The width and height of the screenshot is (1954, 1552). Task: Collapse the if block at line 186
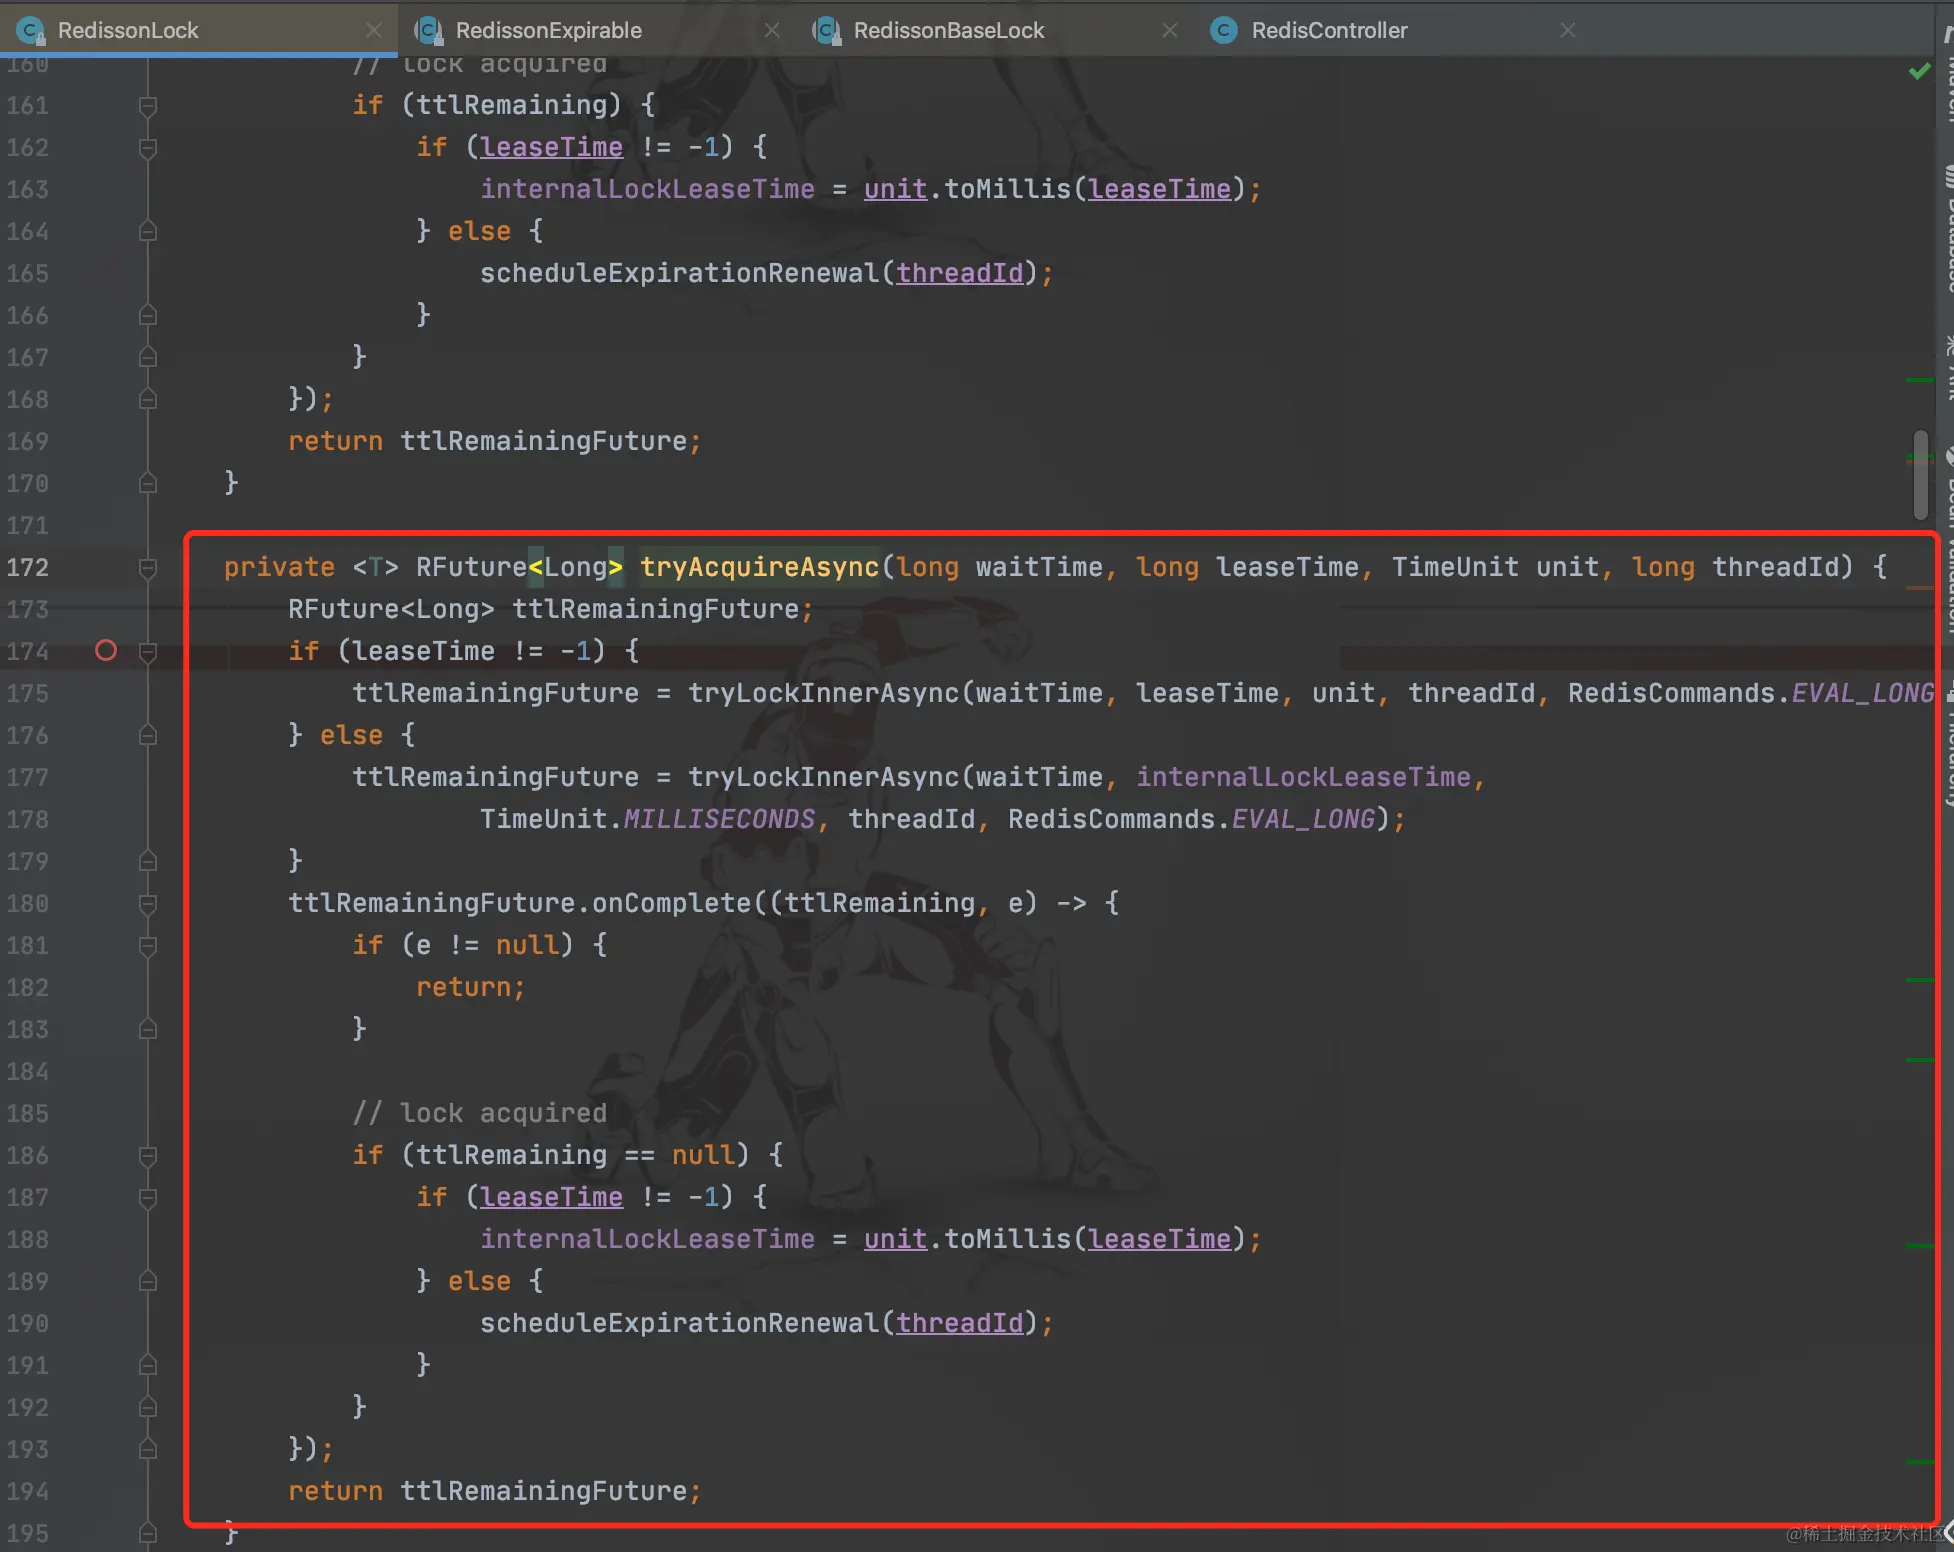[x=148, y=1156]
